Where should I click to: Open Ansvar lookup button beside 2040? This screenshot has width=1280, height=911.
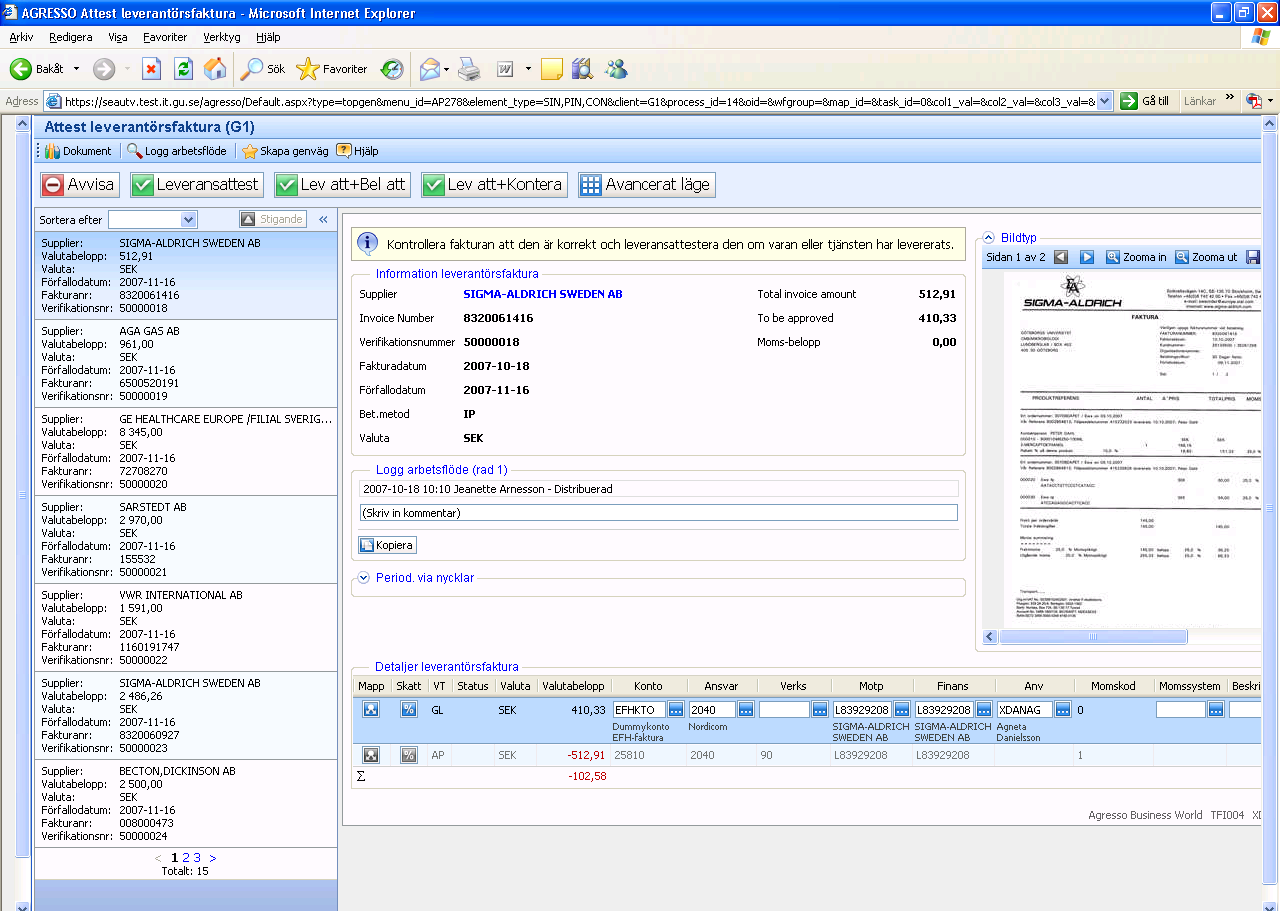point(746,709)
